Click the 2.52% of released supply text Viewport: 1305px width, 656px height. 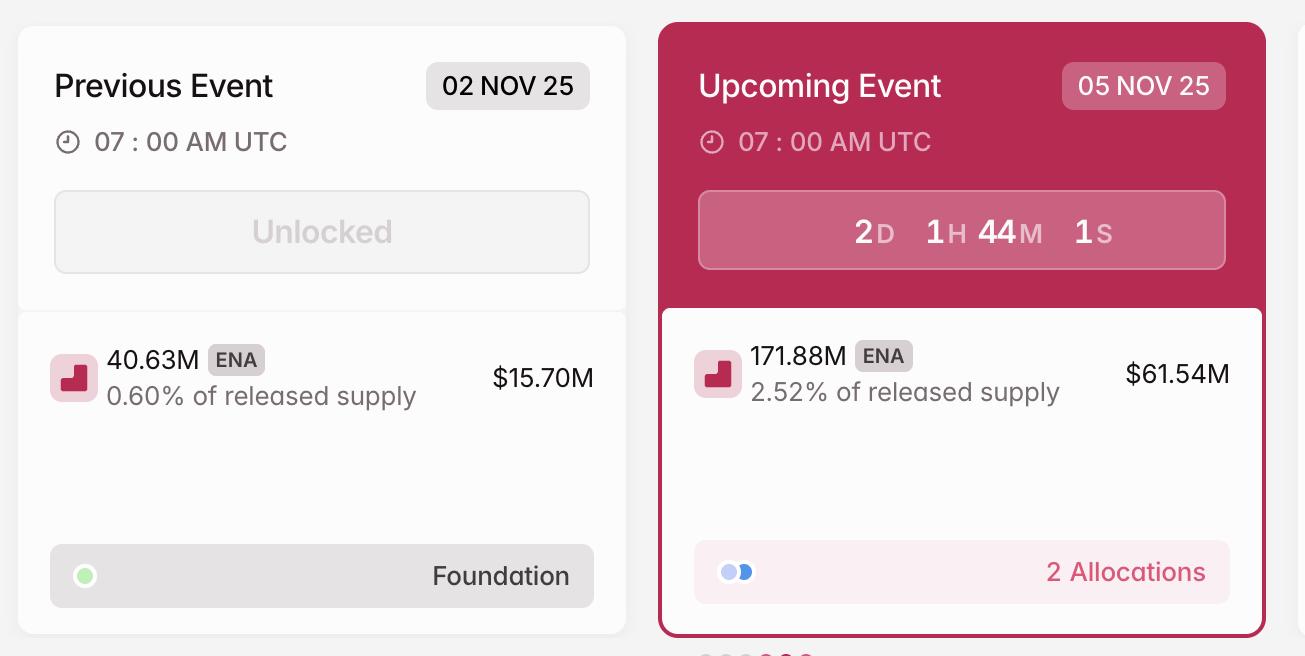pos(905,392)
